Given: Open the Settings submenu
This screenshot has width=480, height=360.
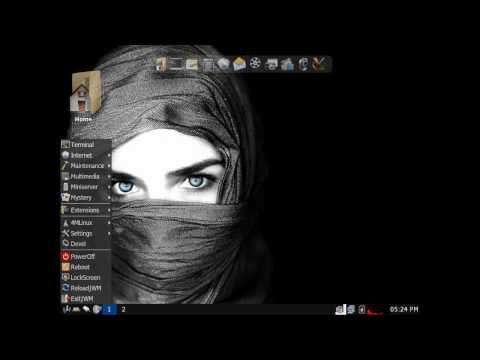Looking at the screenshot, I should (x=86, y=233).
